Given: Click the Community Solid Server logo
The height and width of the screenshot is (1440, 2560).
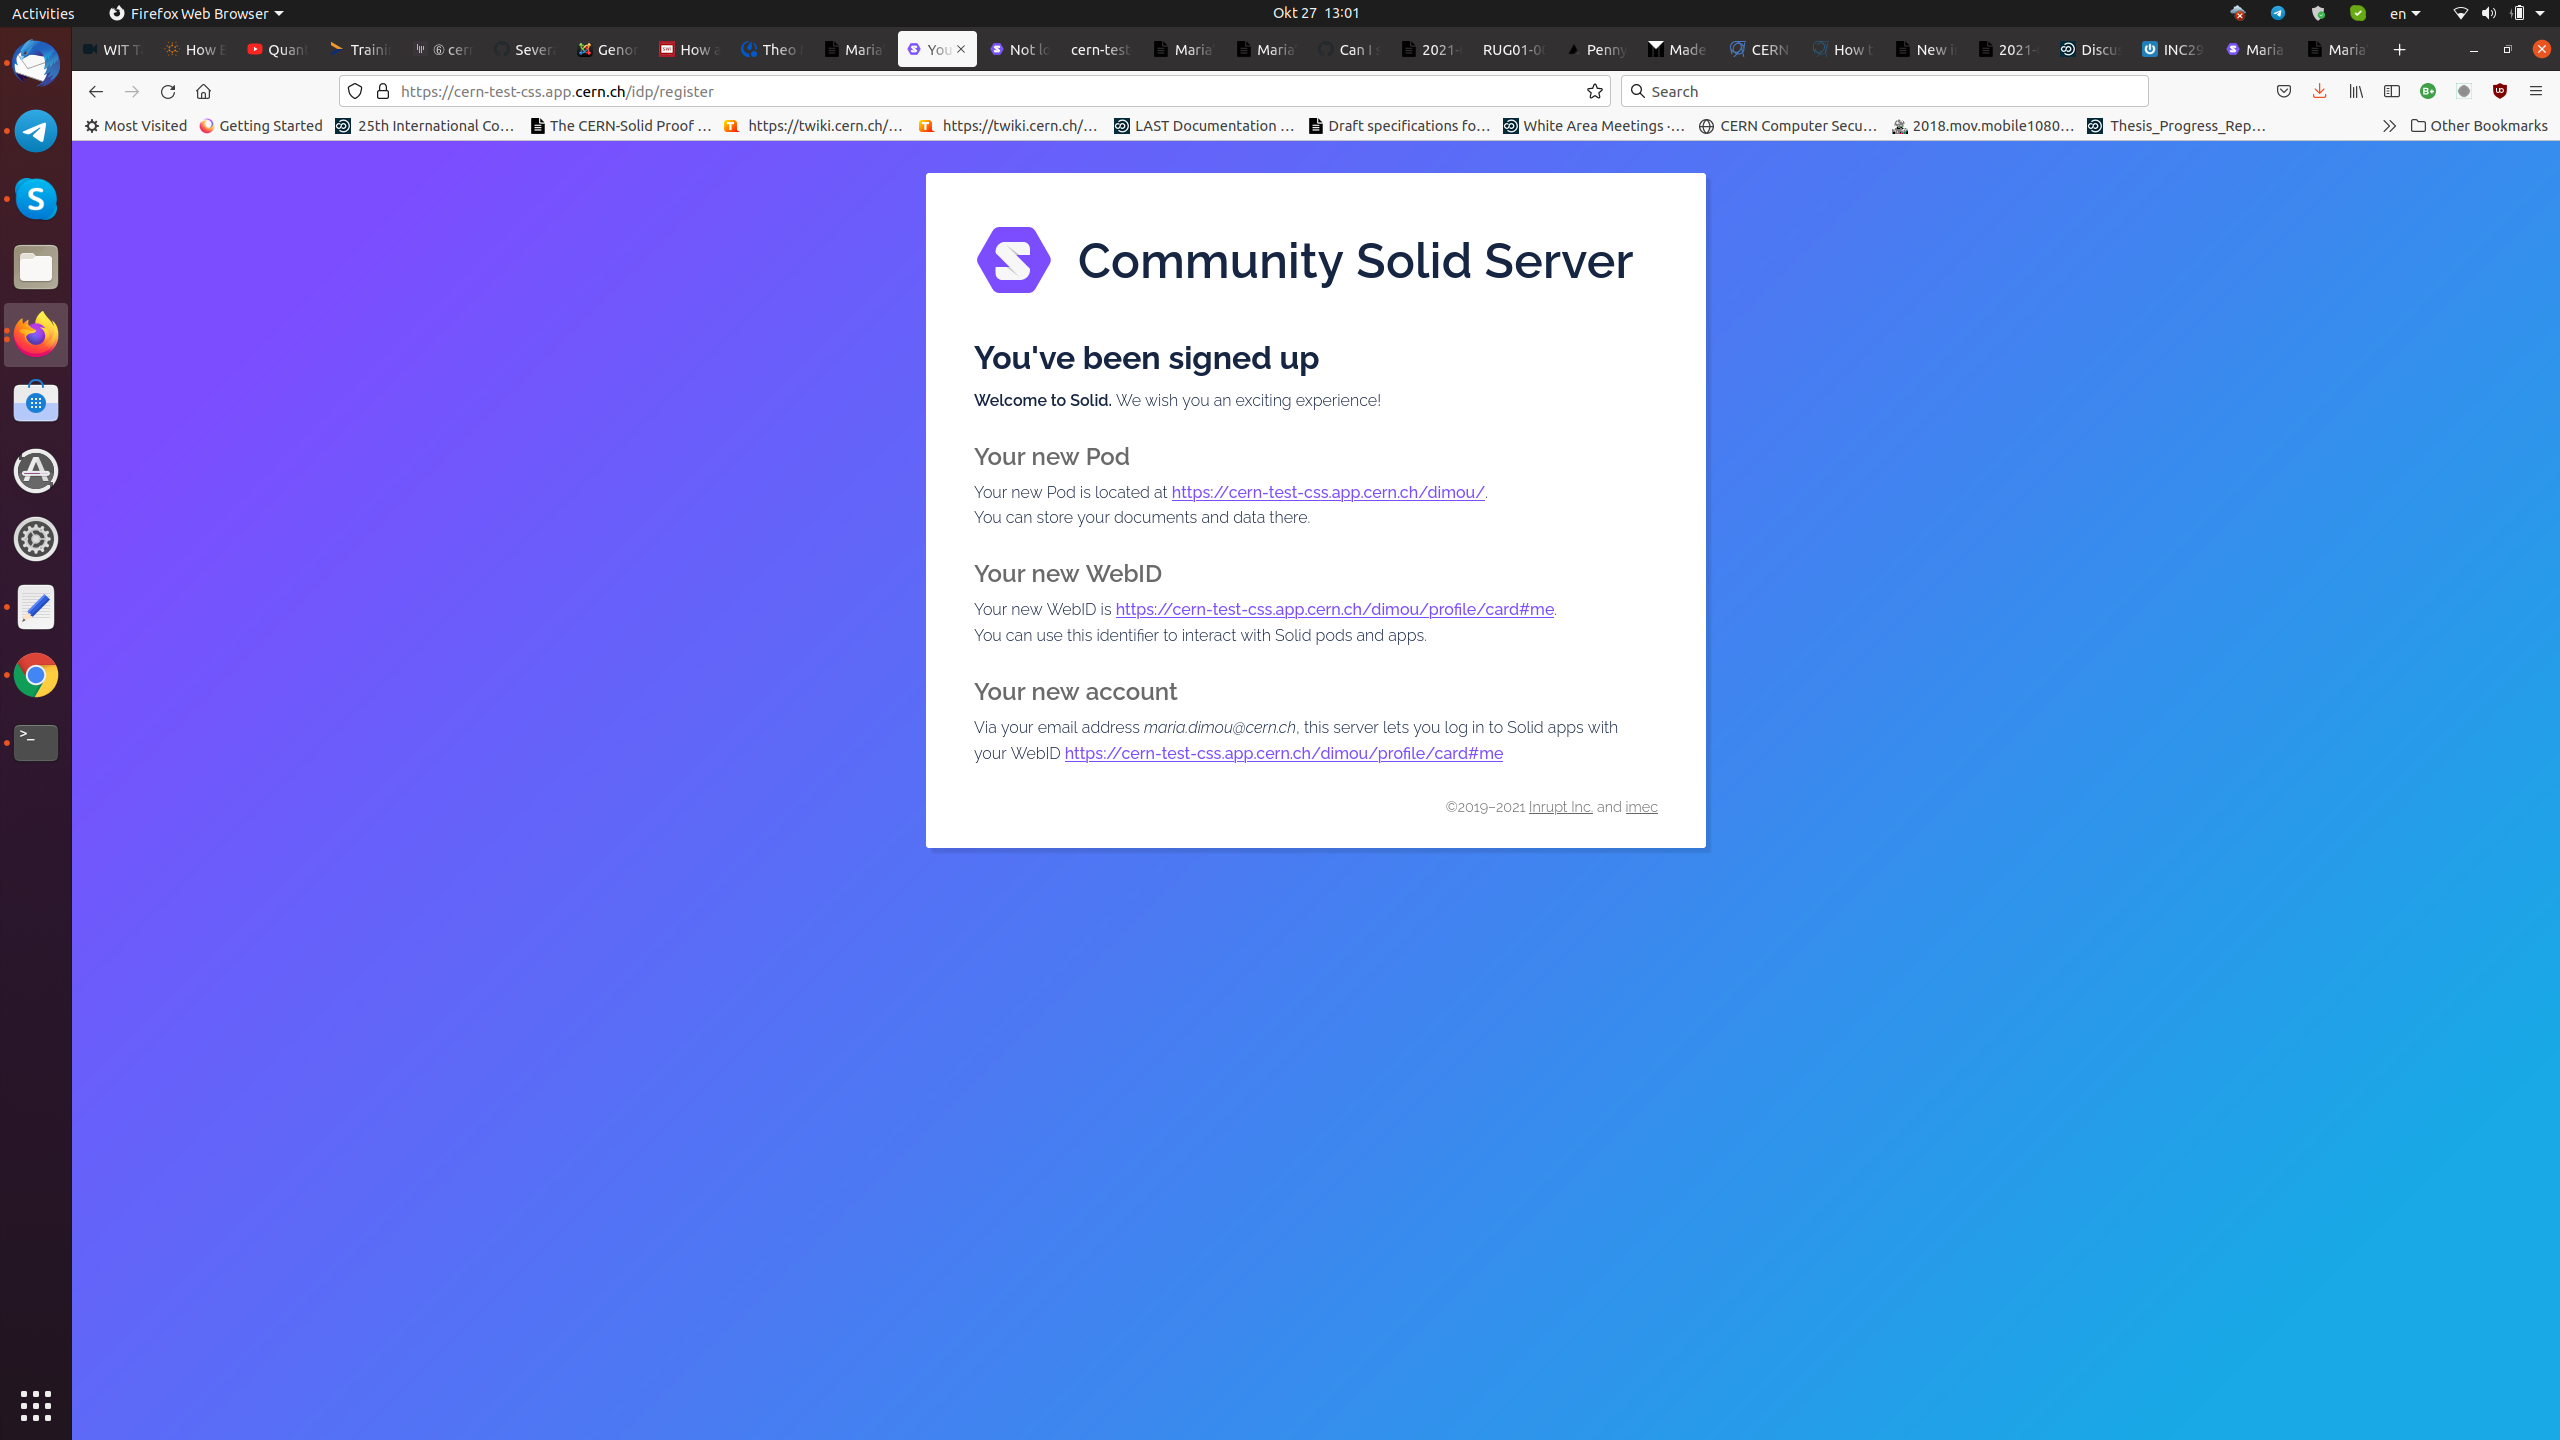Looking at the screenshot, I should 1013,260.
